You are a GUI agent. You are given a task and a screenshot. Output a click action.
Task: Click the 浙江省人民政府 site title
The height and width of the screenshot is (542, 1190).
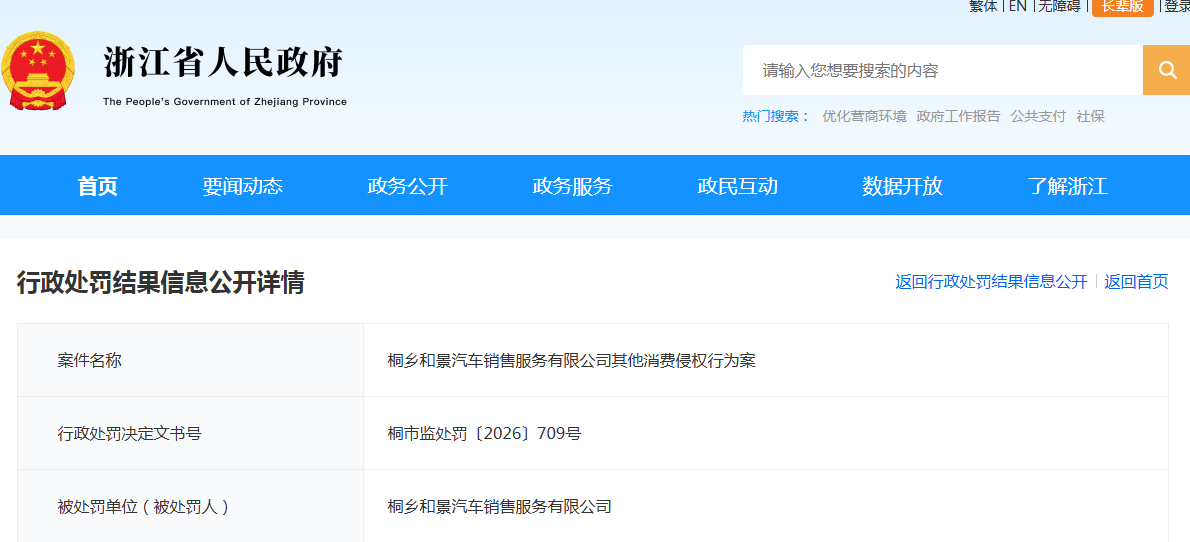pos(223,62)
